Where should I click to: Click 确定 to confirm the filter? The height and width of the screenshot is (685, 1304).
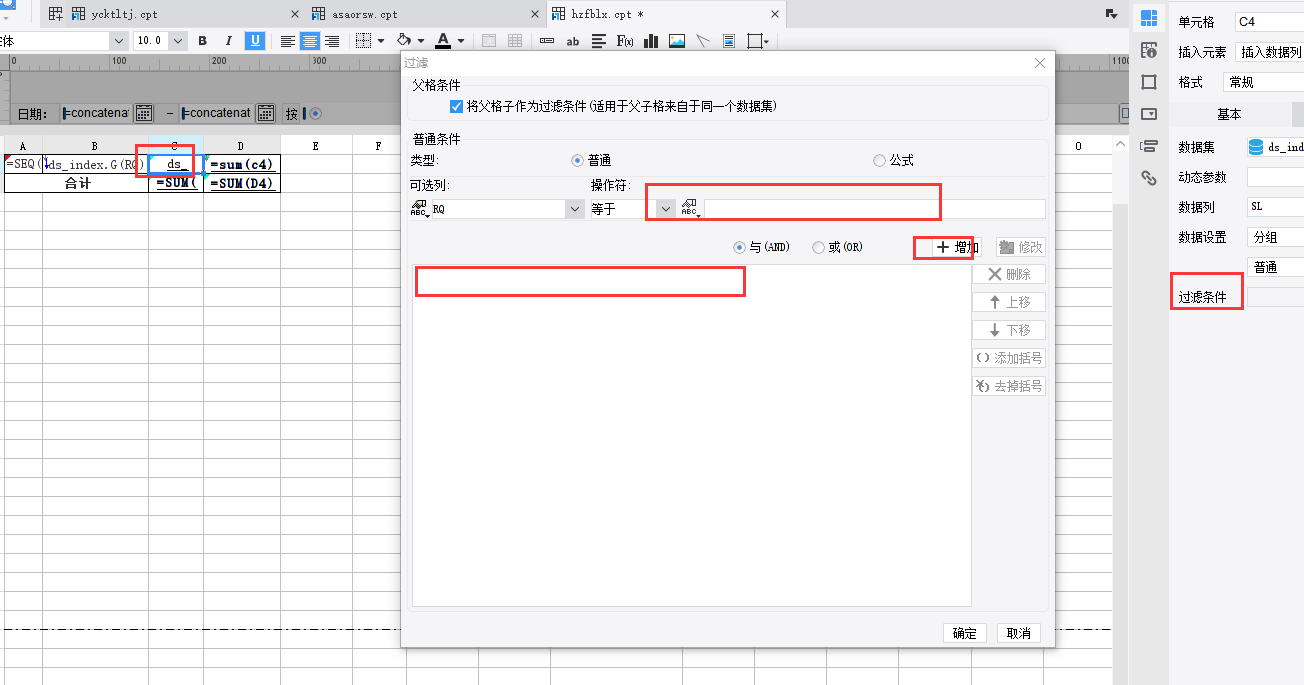coord(965,633)
